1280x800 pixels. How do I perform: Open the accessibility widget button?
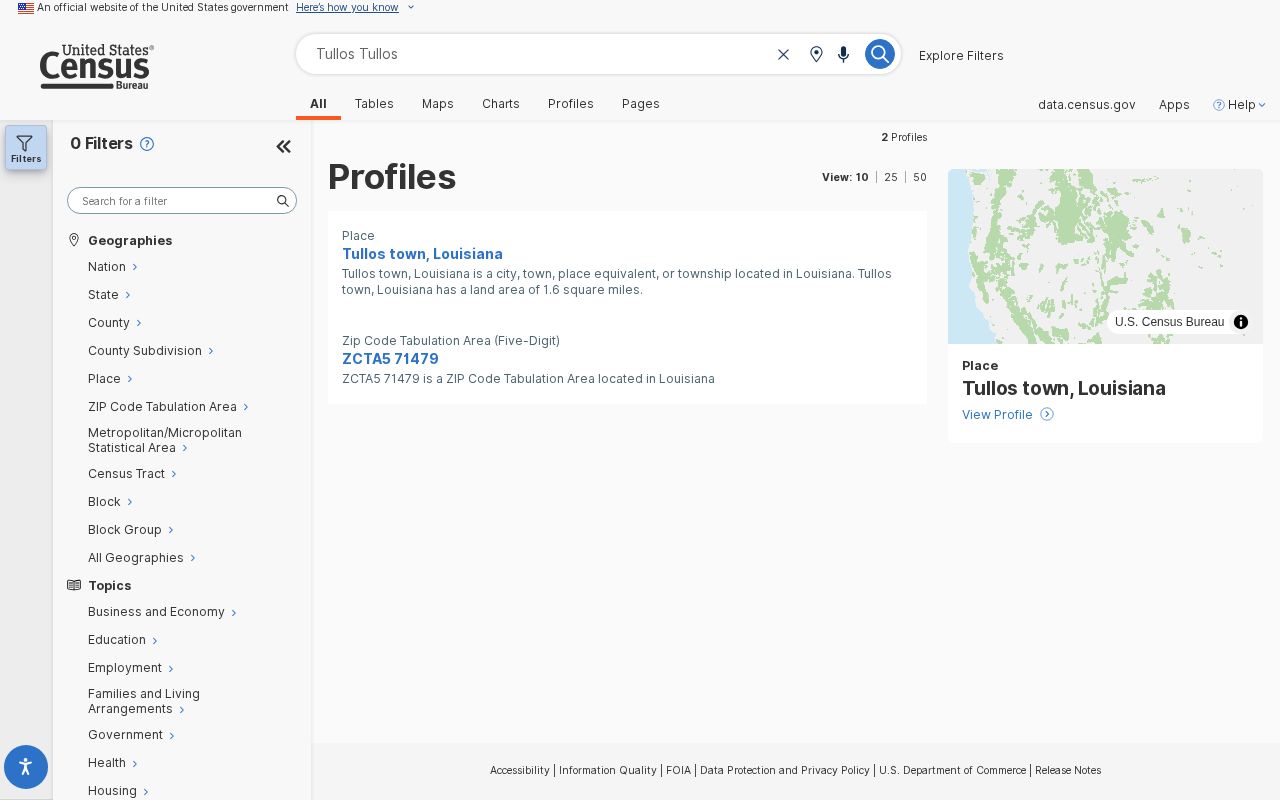coord(26,767)
